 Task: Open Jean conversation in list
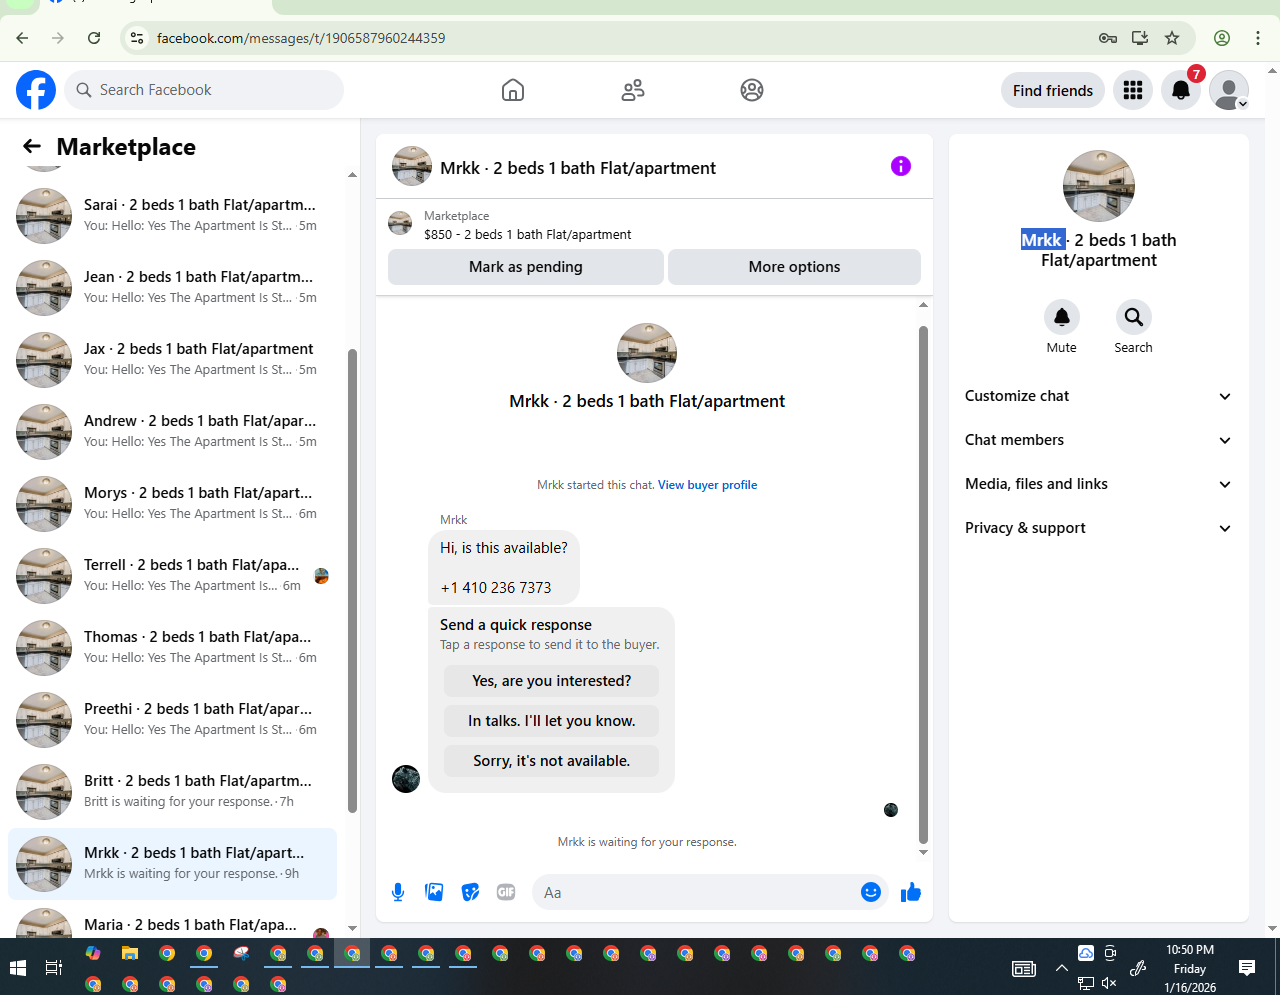click(172, 287)
